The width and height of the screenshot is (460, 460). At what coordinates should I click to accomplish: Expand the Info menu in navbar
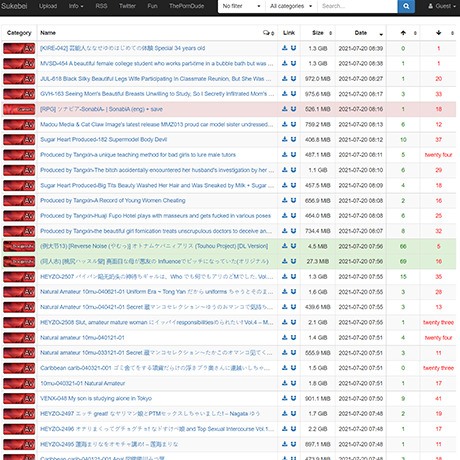click(76, 6)
